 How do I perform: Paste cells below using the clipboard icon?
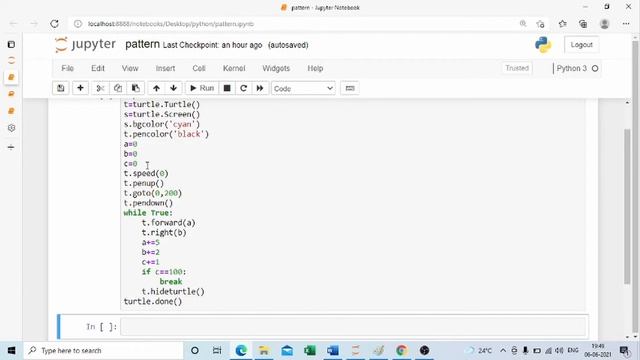(x=136, y=88)
